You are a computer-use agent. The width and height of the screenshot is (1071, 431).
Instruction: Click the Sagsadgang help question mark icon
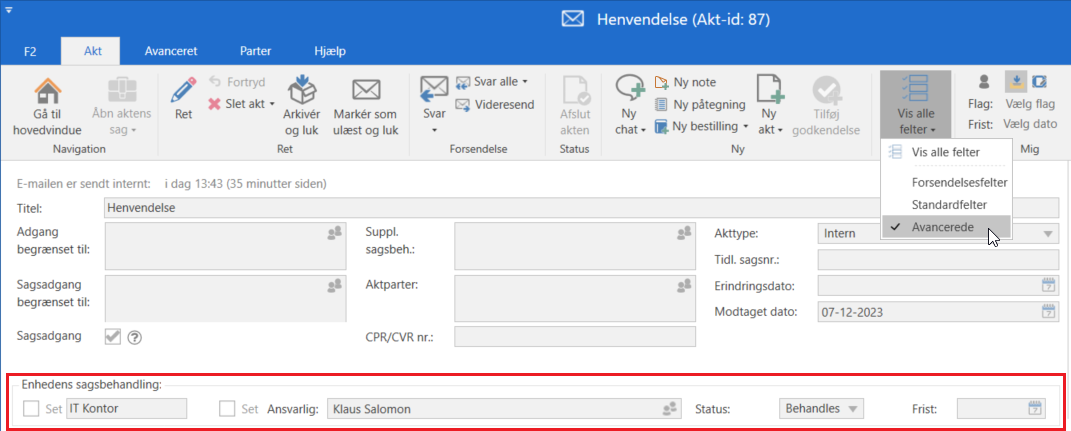click(x=134, y=337)
